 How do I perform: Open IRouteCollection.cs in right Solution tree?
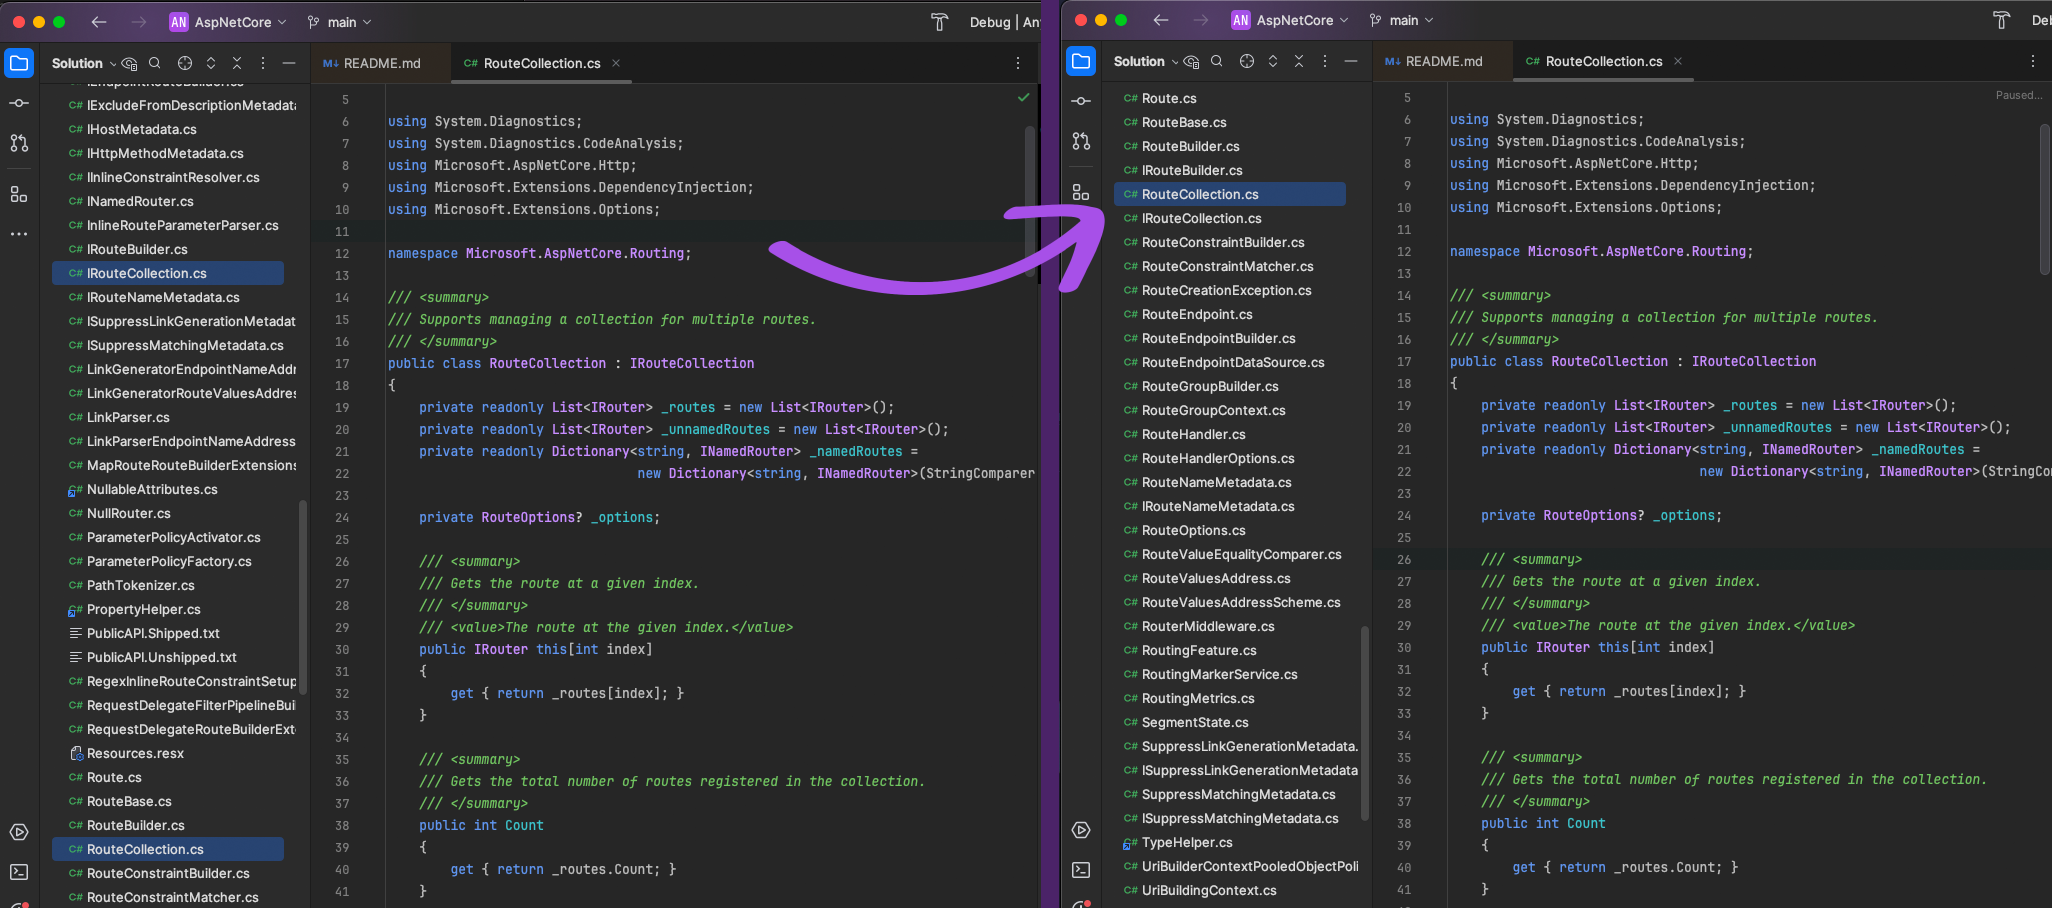click(1201, 218)
